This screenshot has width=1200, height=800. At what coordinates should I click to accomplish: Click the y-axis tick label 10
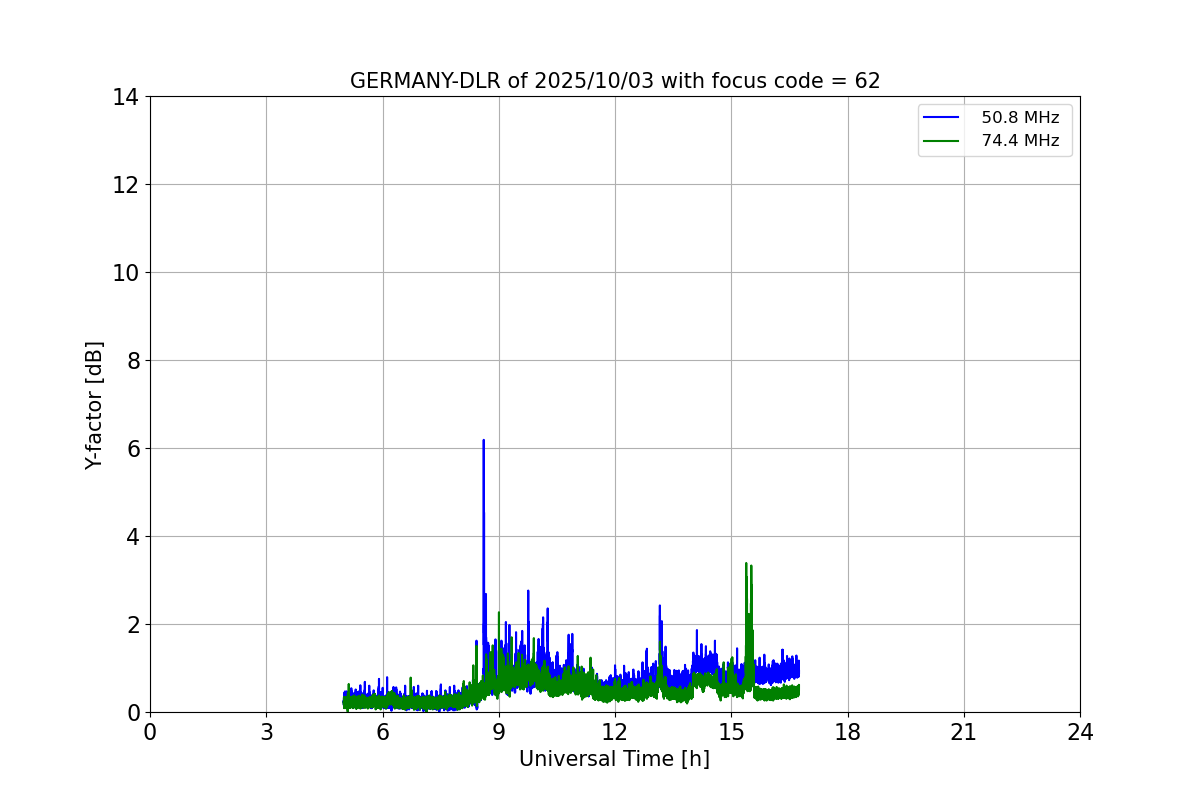pos(125,273)
